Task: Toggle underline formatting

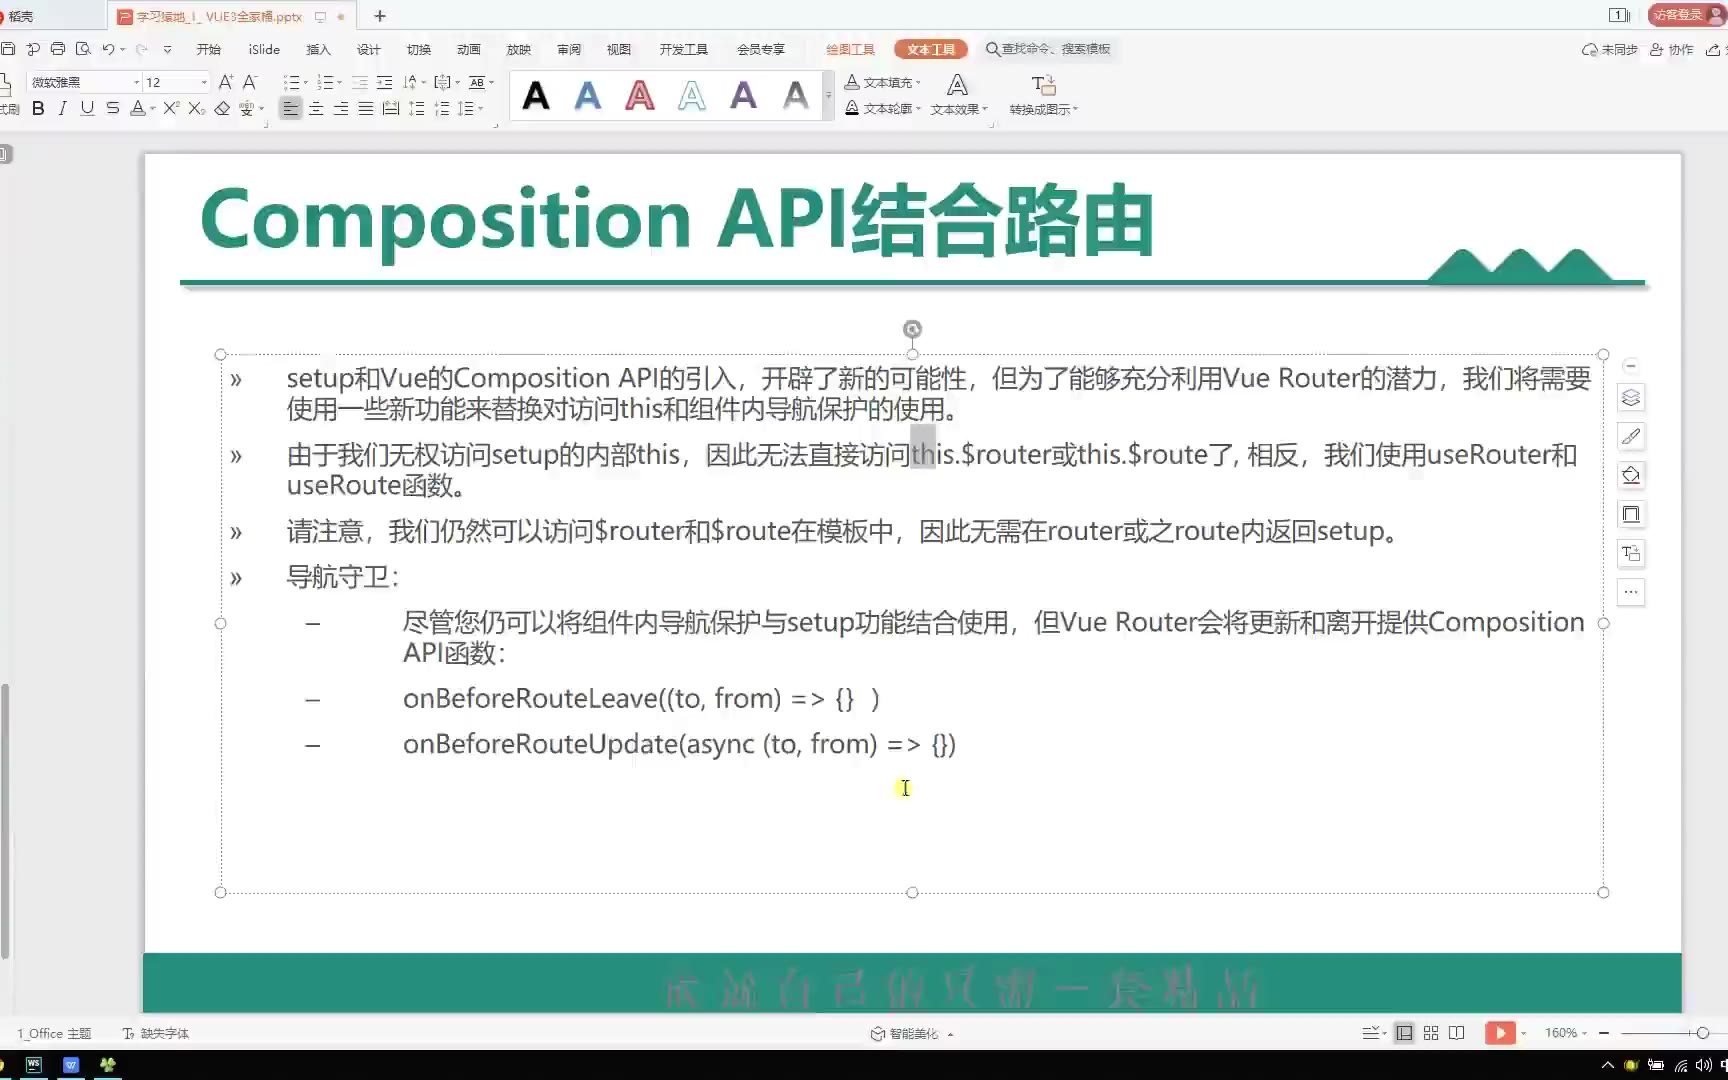Action: coord(87,109)
